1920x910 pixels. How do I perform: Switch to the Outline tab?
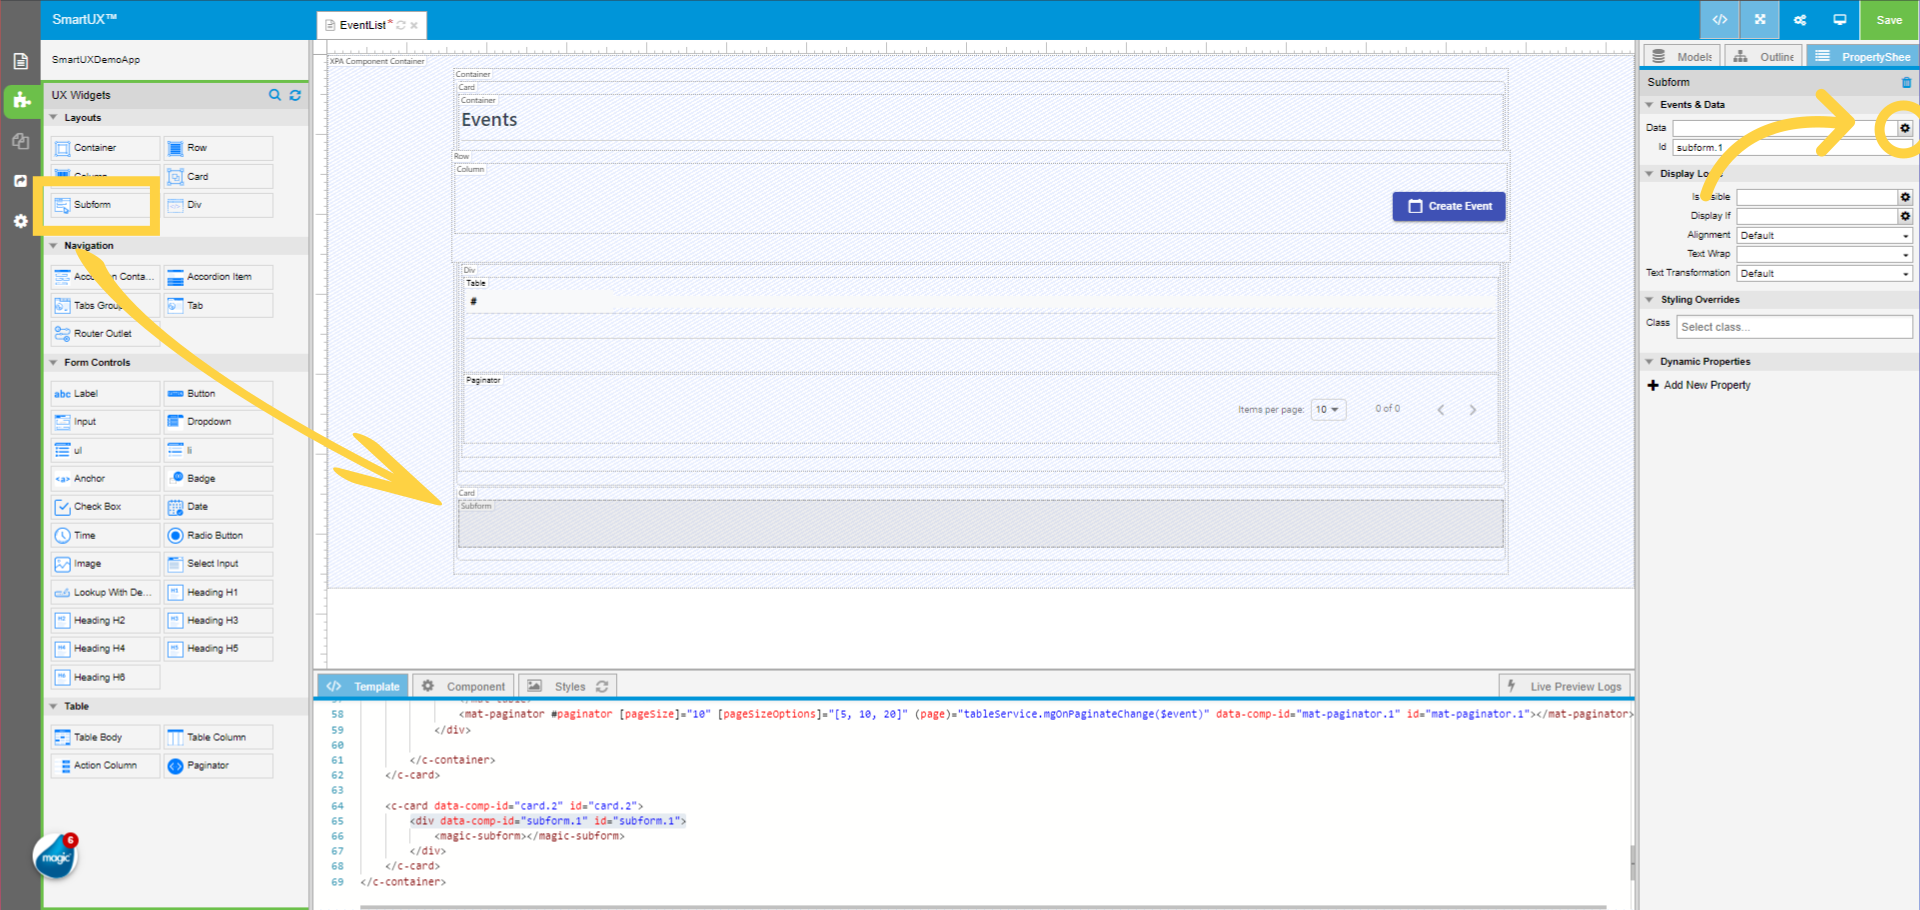(1763, 56)
